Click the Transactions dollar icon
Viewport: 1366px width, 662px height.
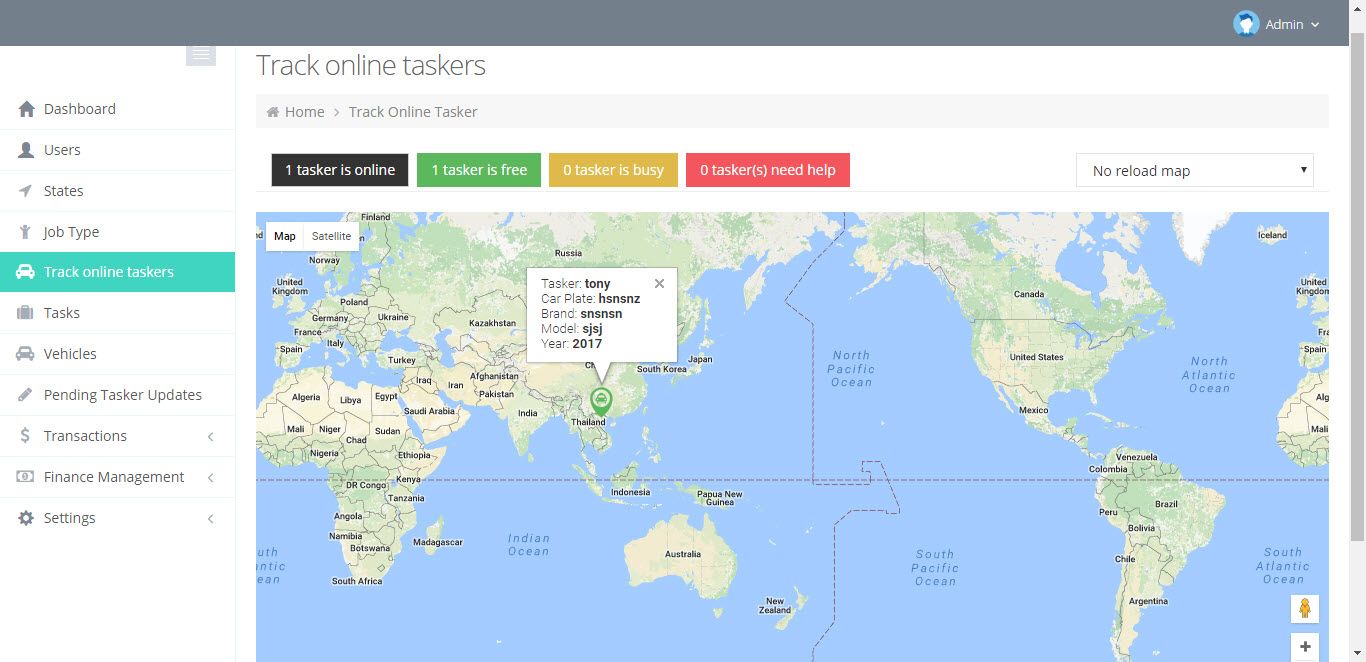pos(26,436)
